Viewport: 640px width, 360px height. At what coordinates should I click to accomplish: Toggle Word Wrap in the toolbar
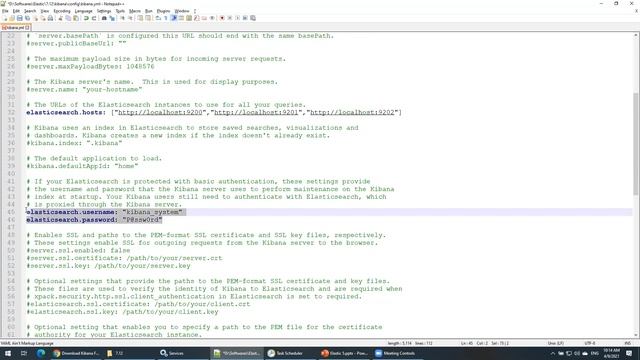[x=158, y=18]
